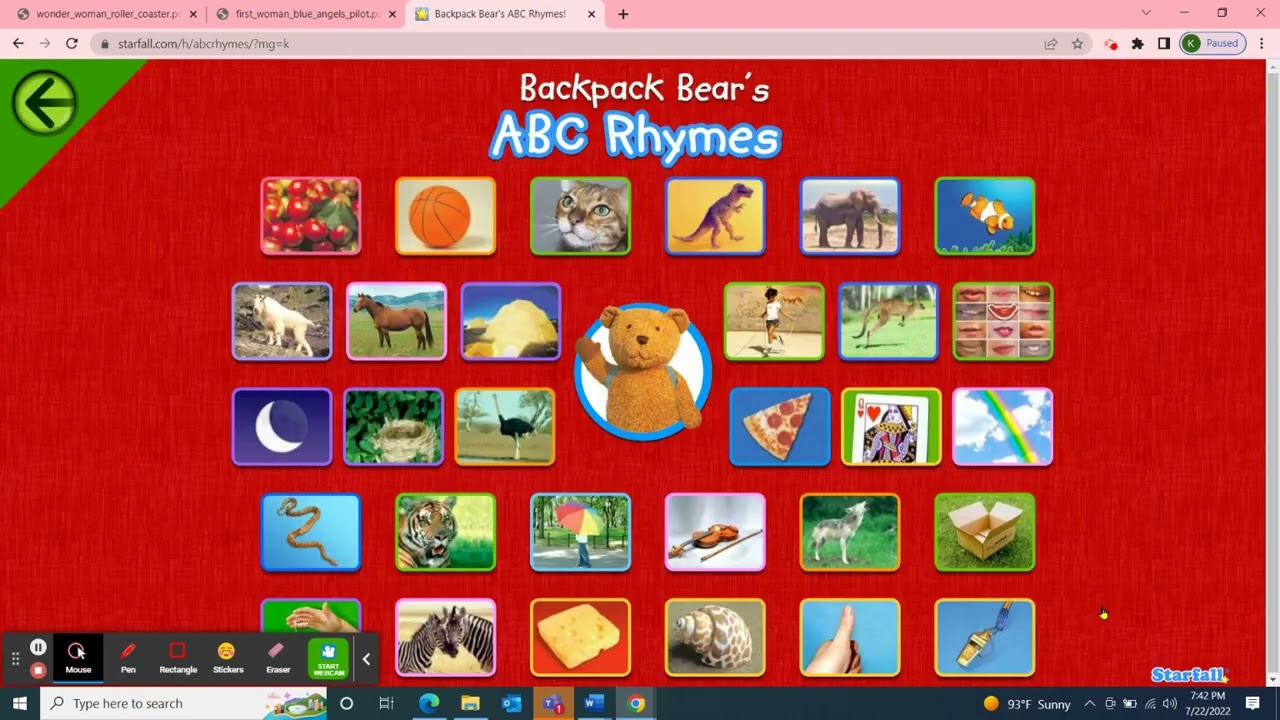Select the tiger picture tile
Screen dimensions: 1280x720
(x=445, y=532)
